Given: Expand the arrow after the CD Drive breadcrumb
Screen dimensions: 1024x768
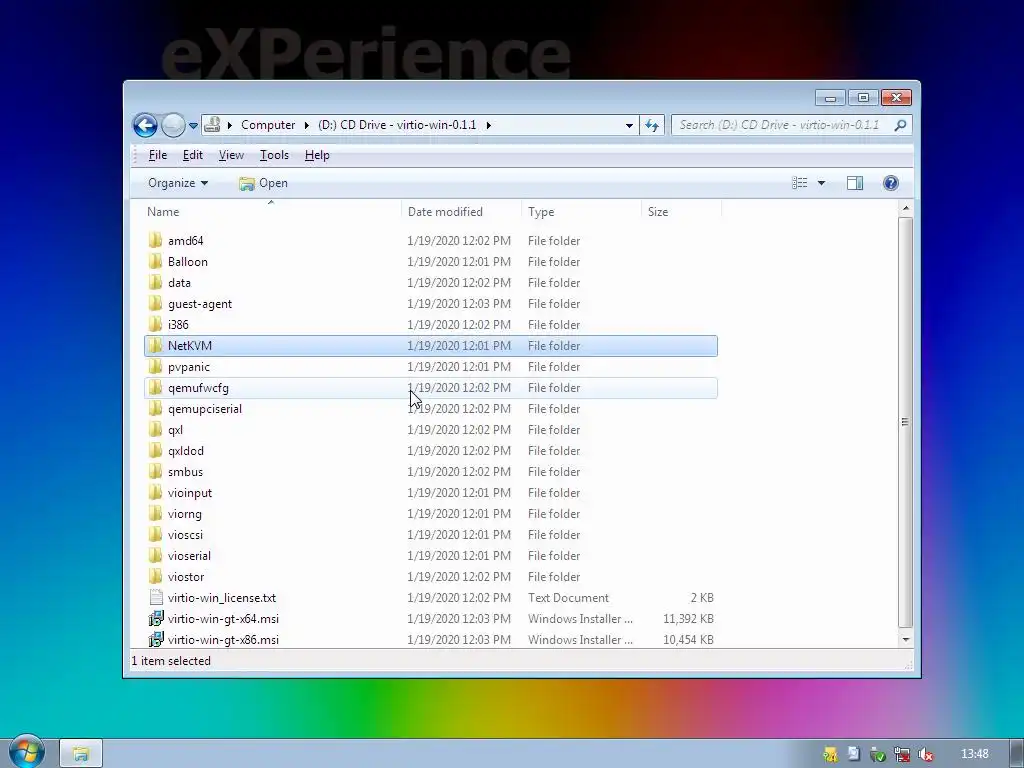Looking at the screenshot, I should click(x=488, y=125).
